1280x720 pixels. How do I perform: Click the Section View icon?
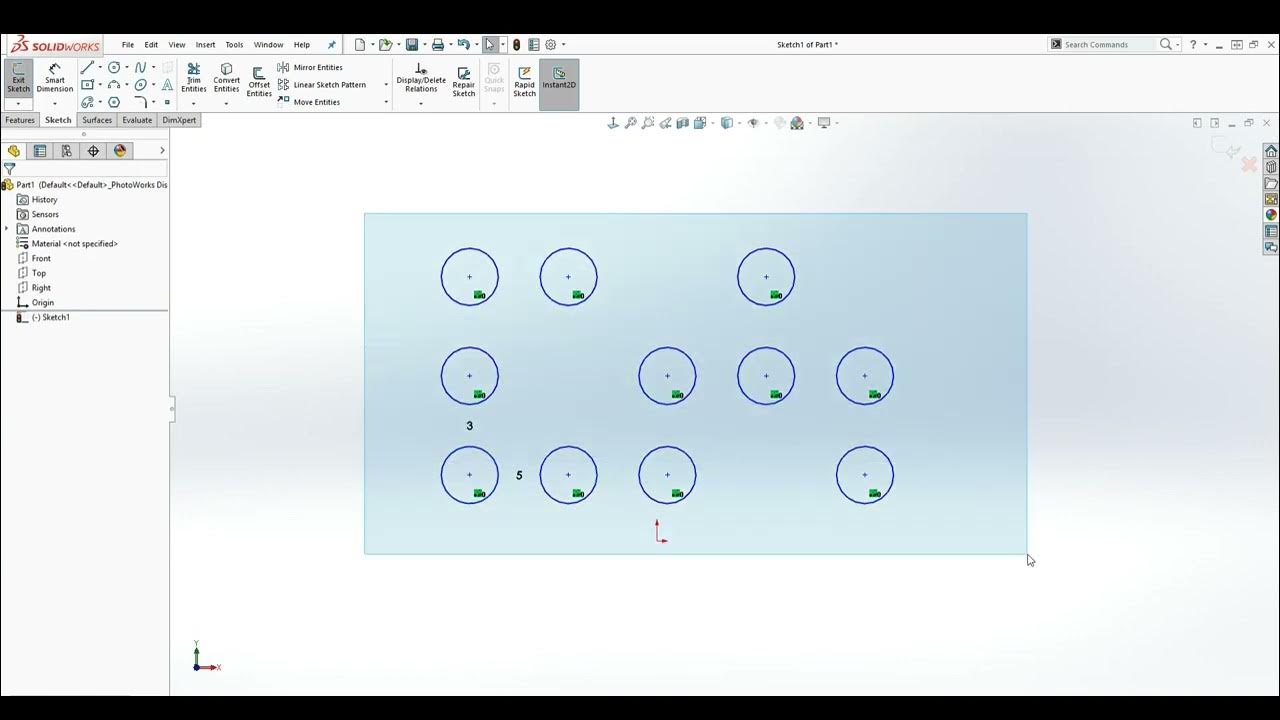683,123
